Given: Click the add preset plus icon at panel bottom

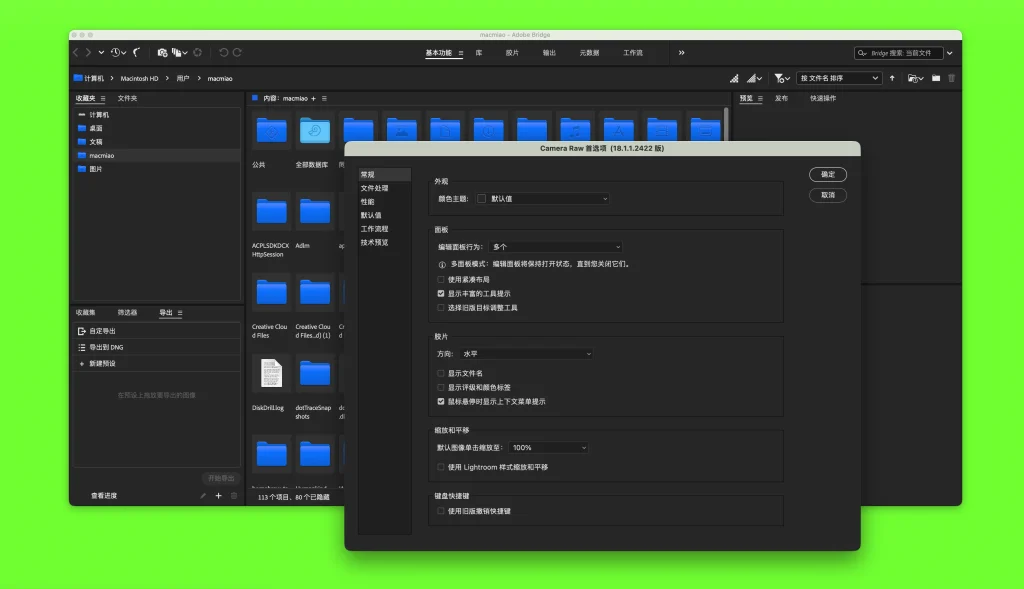Looking at the screenshot, I should point(218,496).
